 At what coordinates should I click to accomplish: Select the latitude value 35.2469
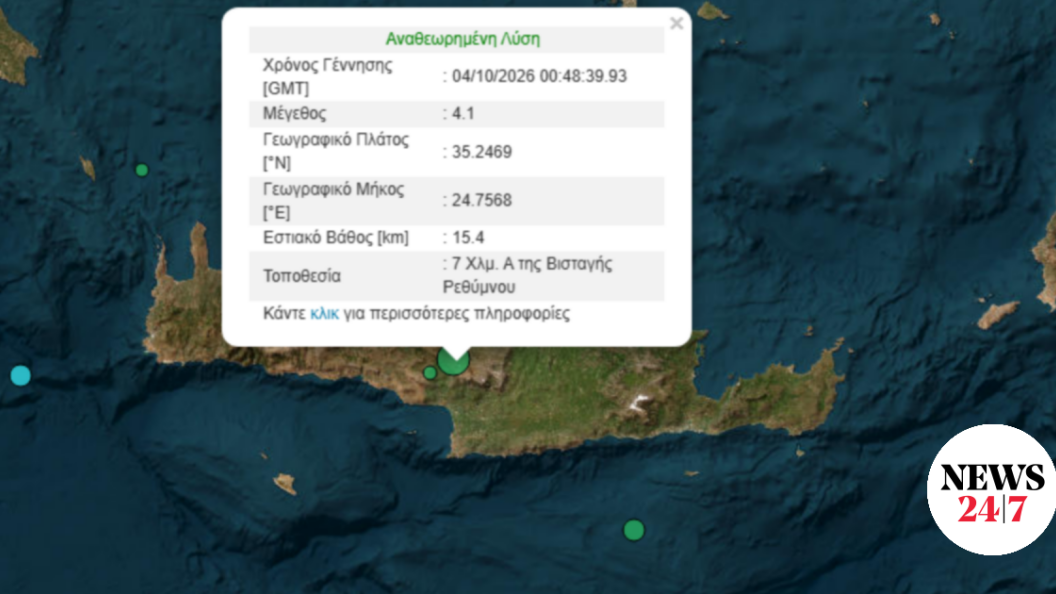click(x=482, y=152)
